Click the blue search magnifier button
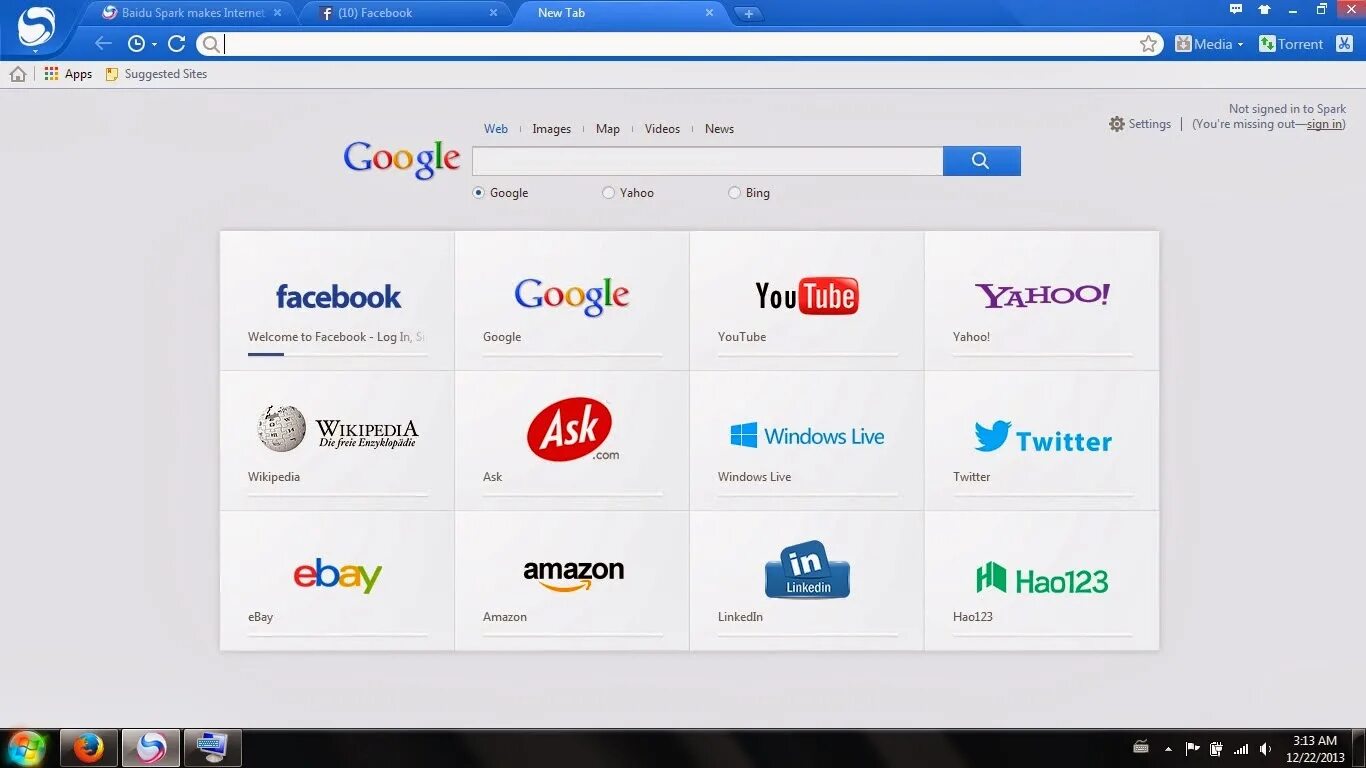Viewport: 1366px width, 768px height. click(x=982, y=161)
